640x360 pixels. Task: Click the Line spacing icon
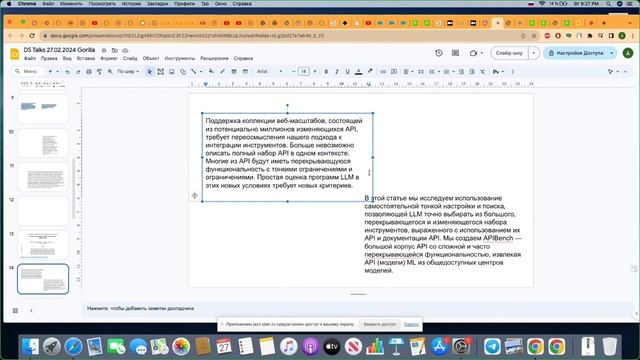coord(421,71)
